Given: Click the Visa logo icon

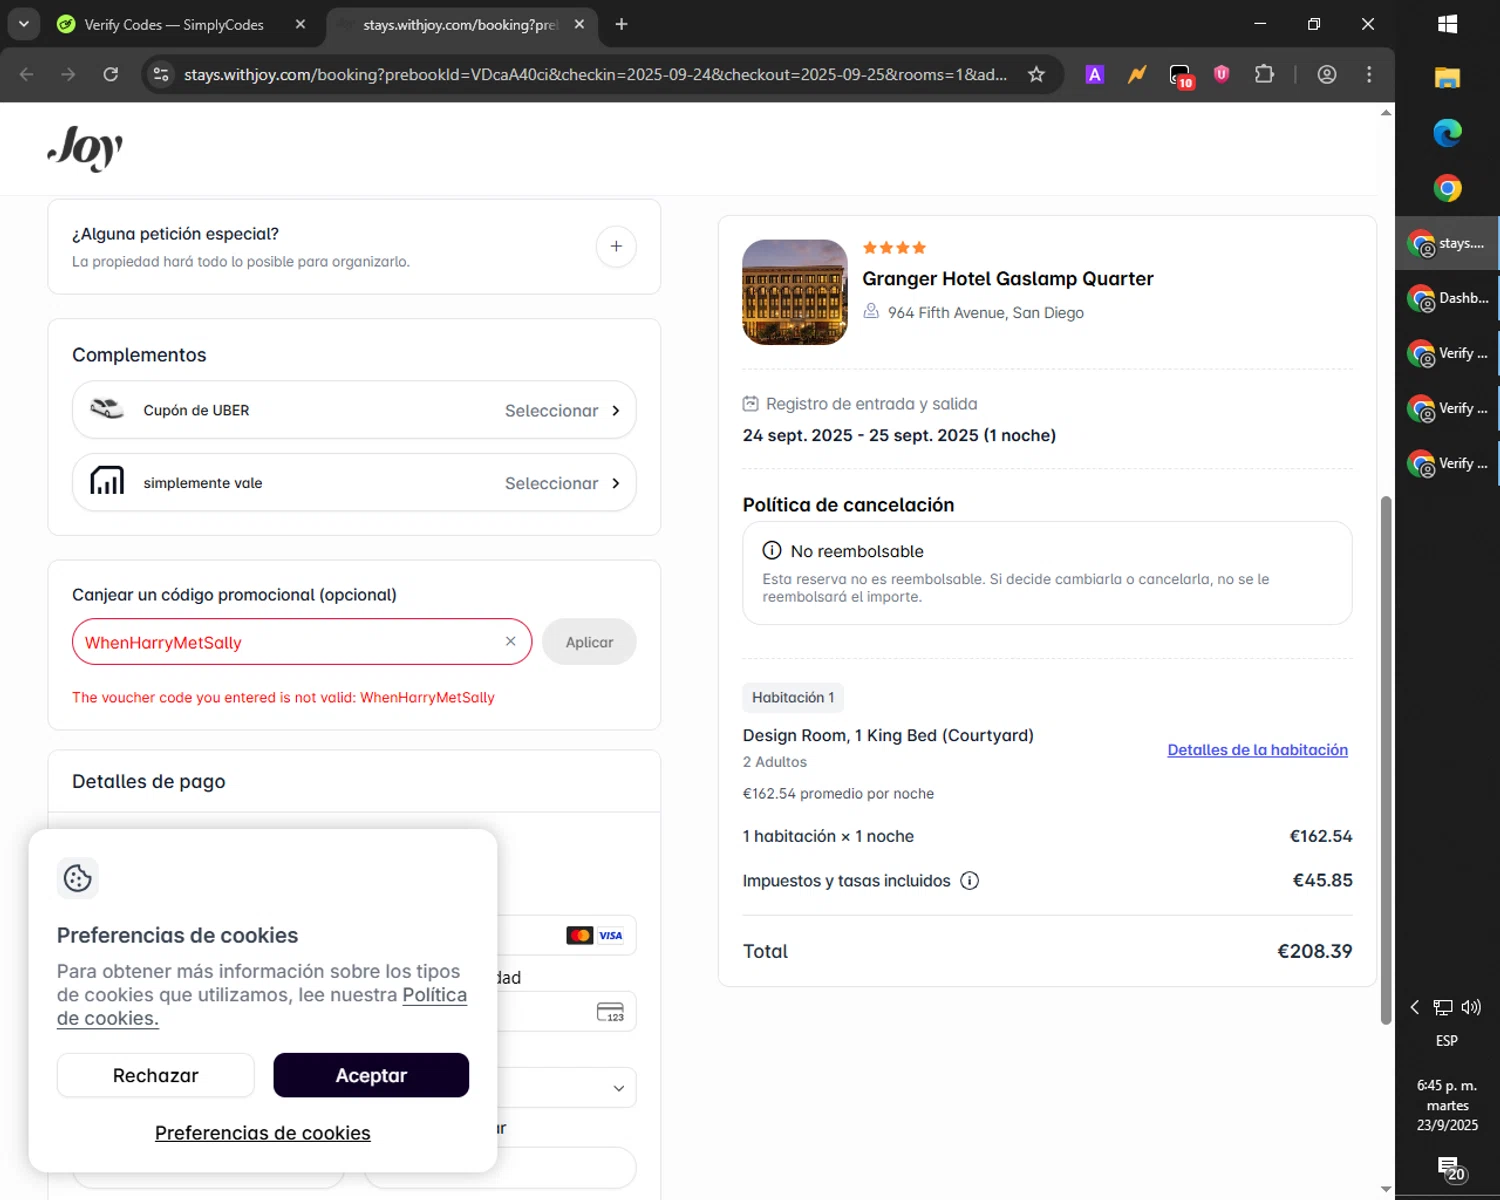Looking at the screenshot, I should (611, 935).
